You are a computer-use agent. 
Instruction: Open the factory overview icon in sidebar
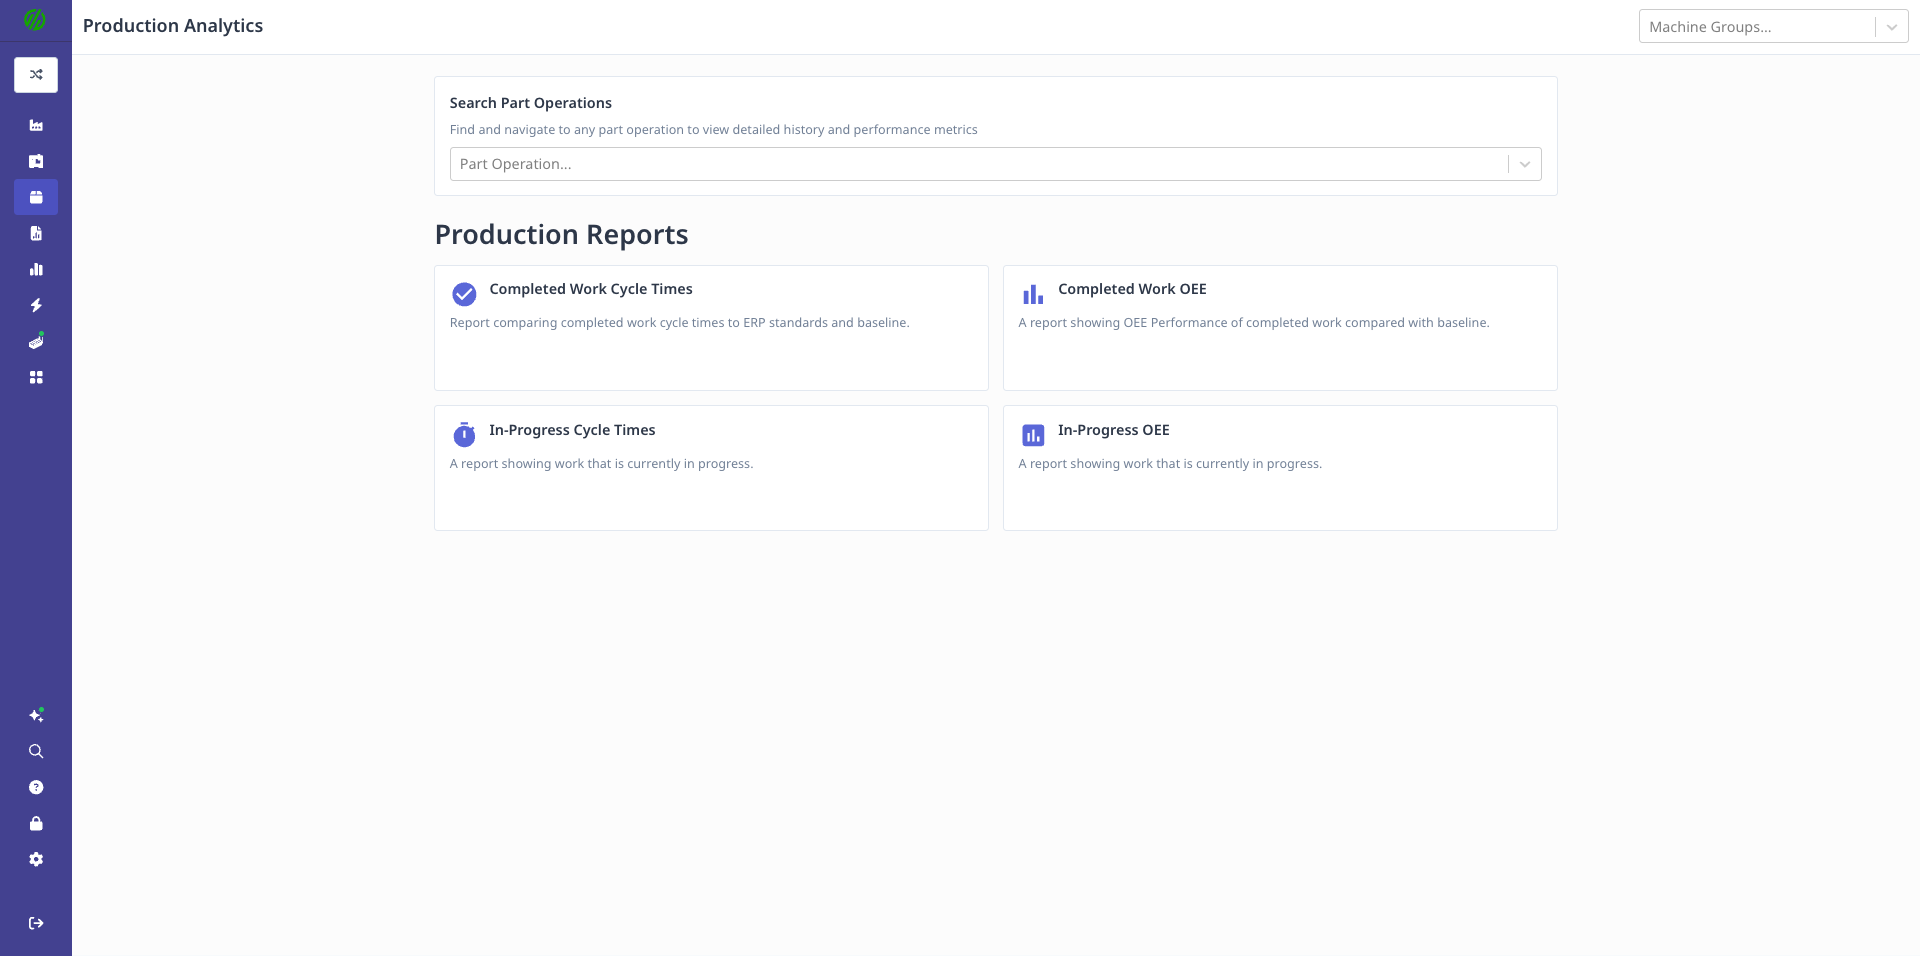coord(36,125)
